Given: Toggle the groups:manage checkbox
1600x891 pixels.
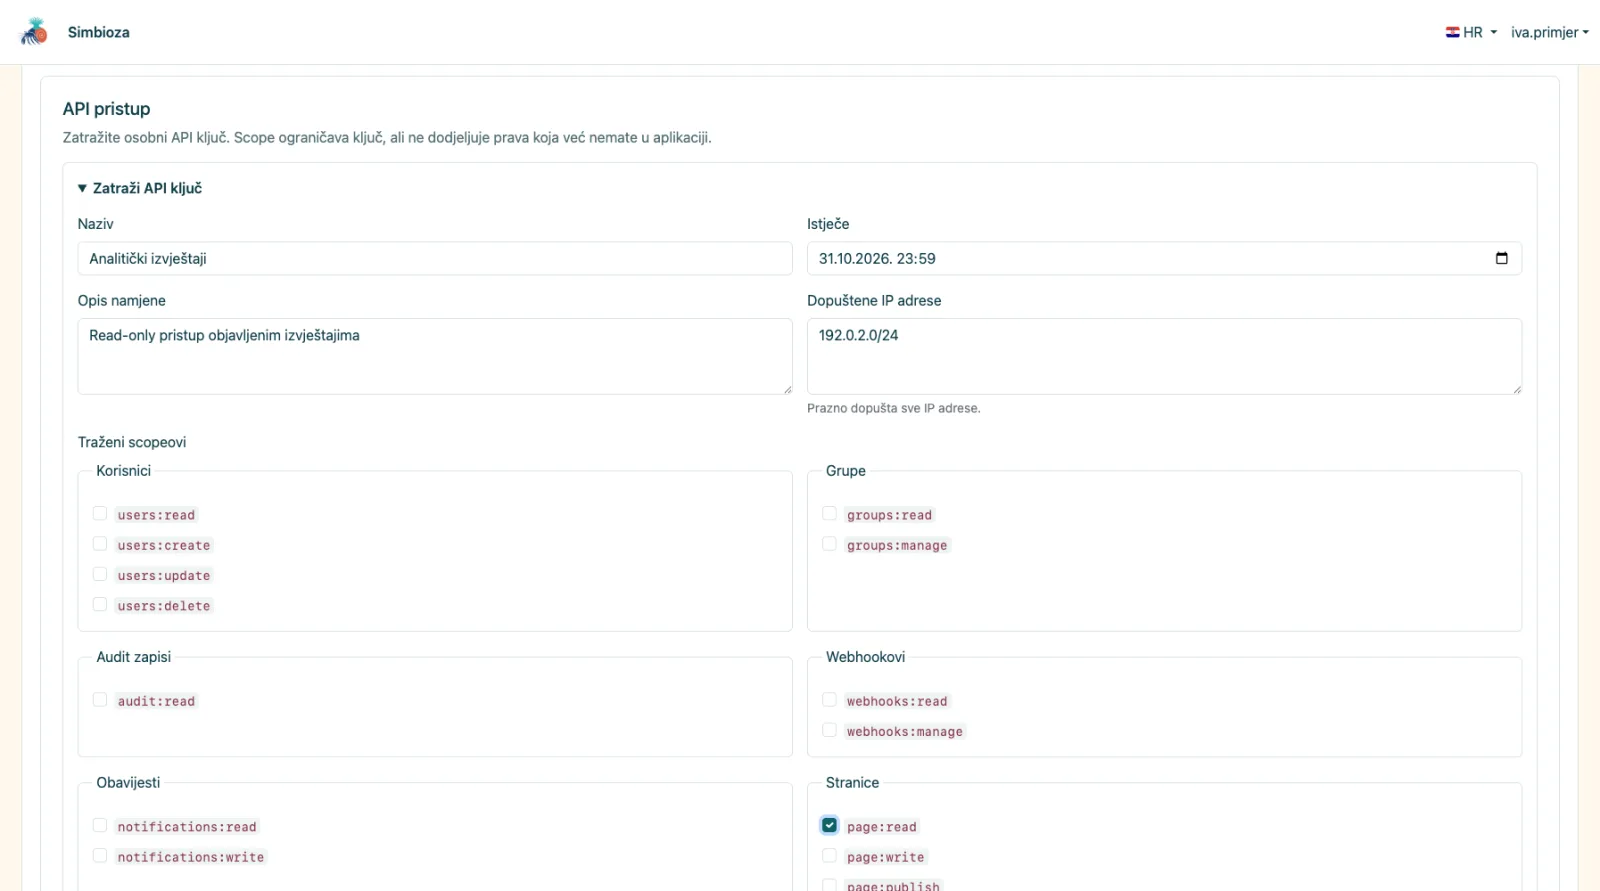Looking at the screenshot, I should pos(829,544).
